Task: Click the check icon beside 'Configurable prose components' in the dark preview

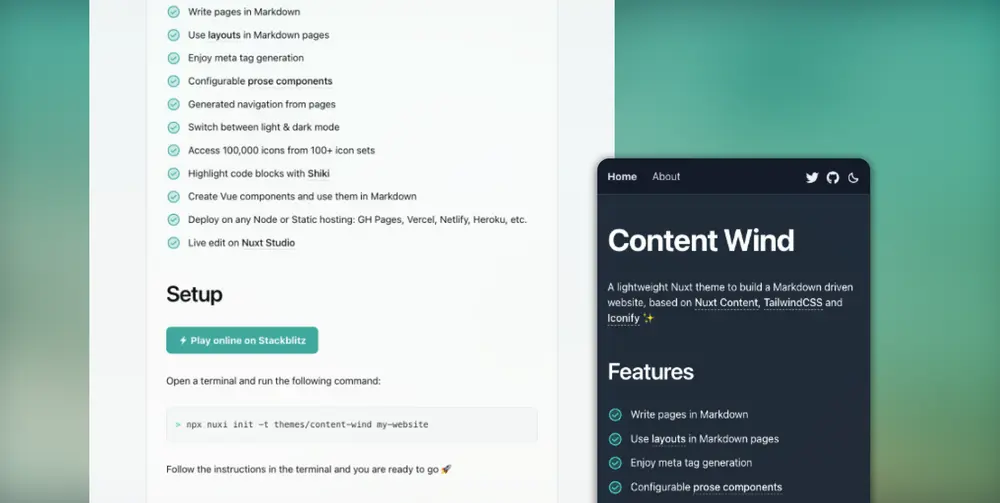Action: pyautogui.click(x=615, y=487)
